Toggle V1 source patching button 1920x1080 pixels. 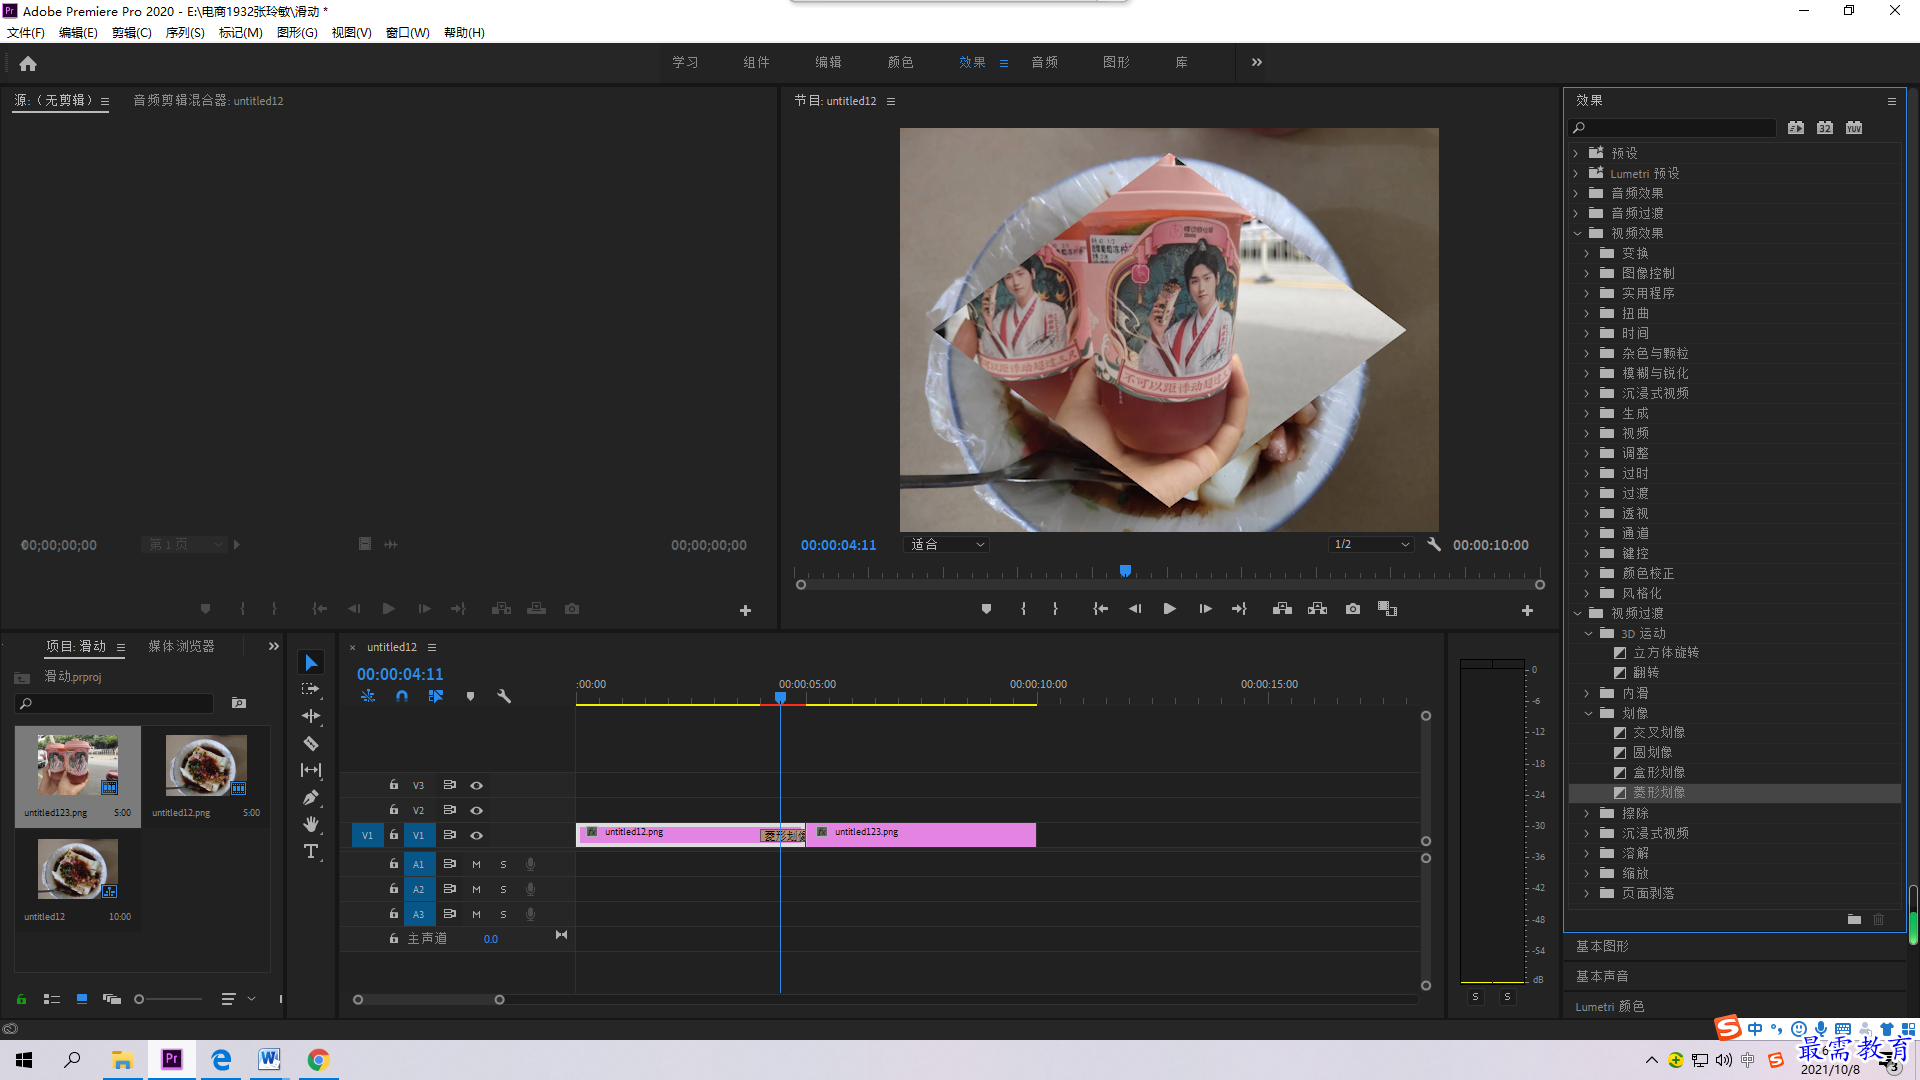pos(367,835)
